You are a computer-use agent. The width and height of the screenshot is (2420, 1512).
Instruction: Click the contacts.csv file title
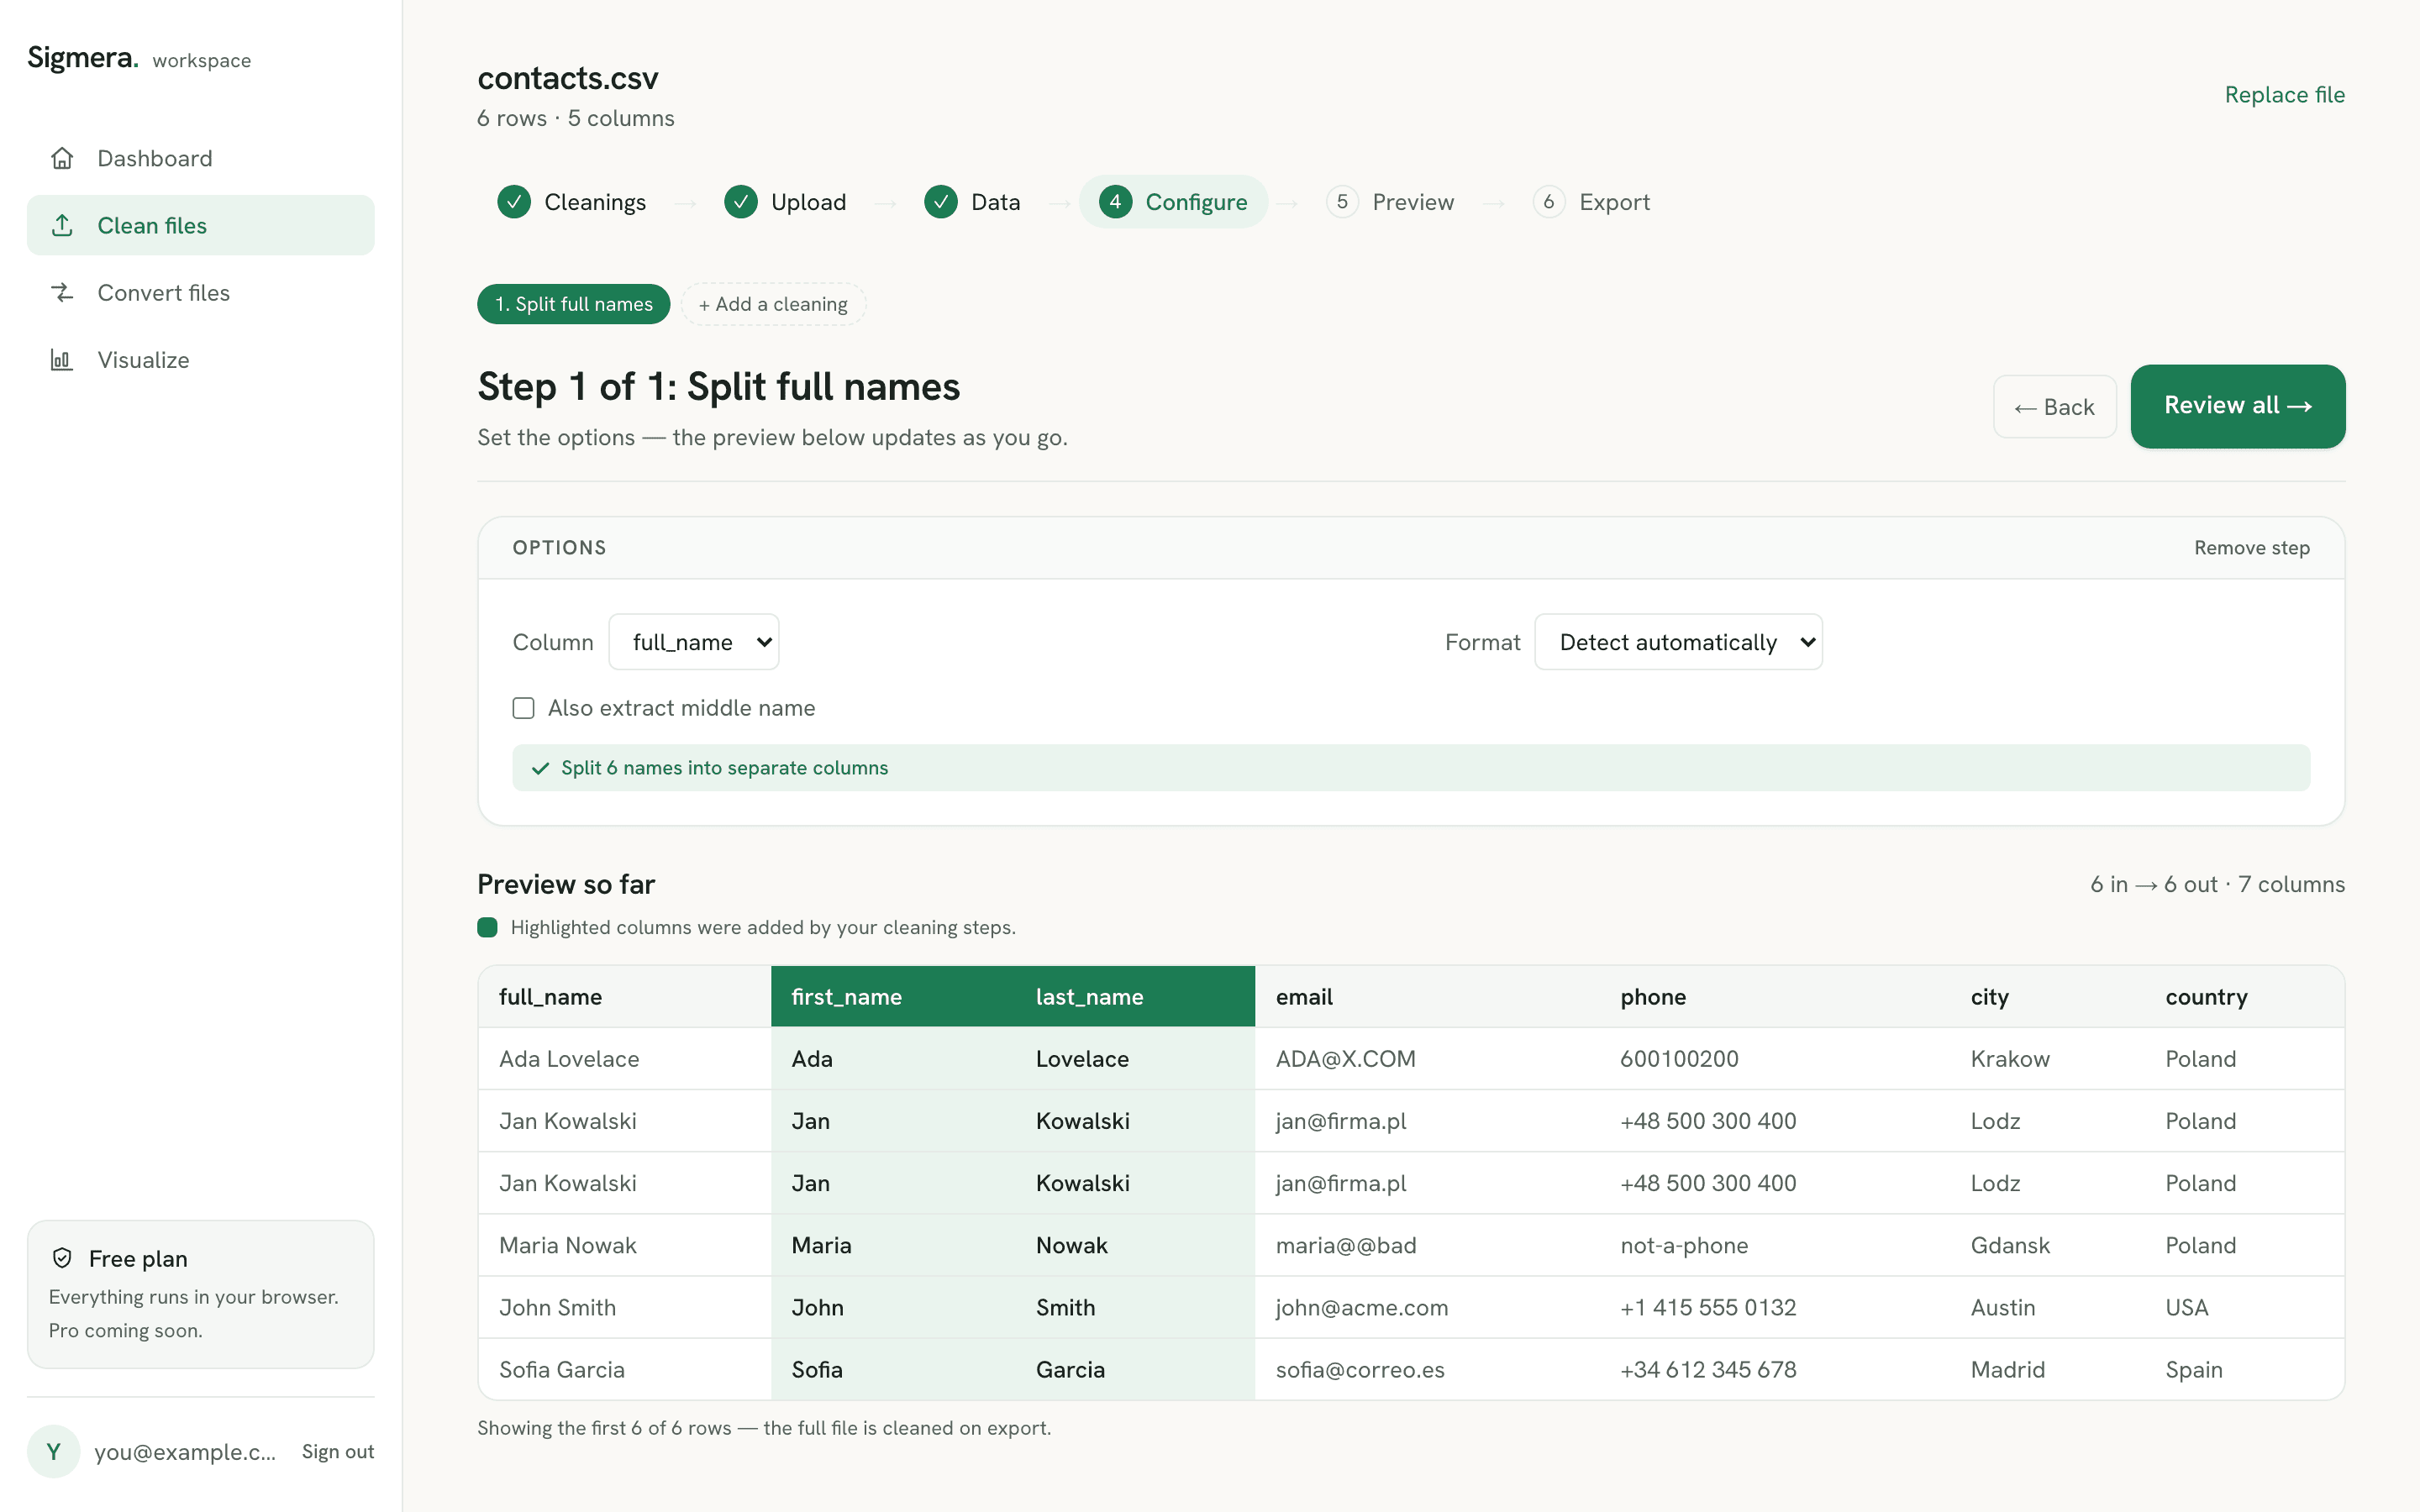tap(568, 78)
